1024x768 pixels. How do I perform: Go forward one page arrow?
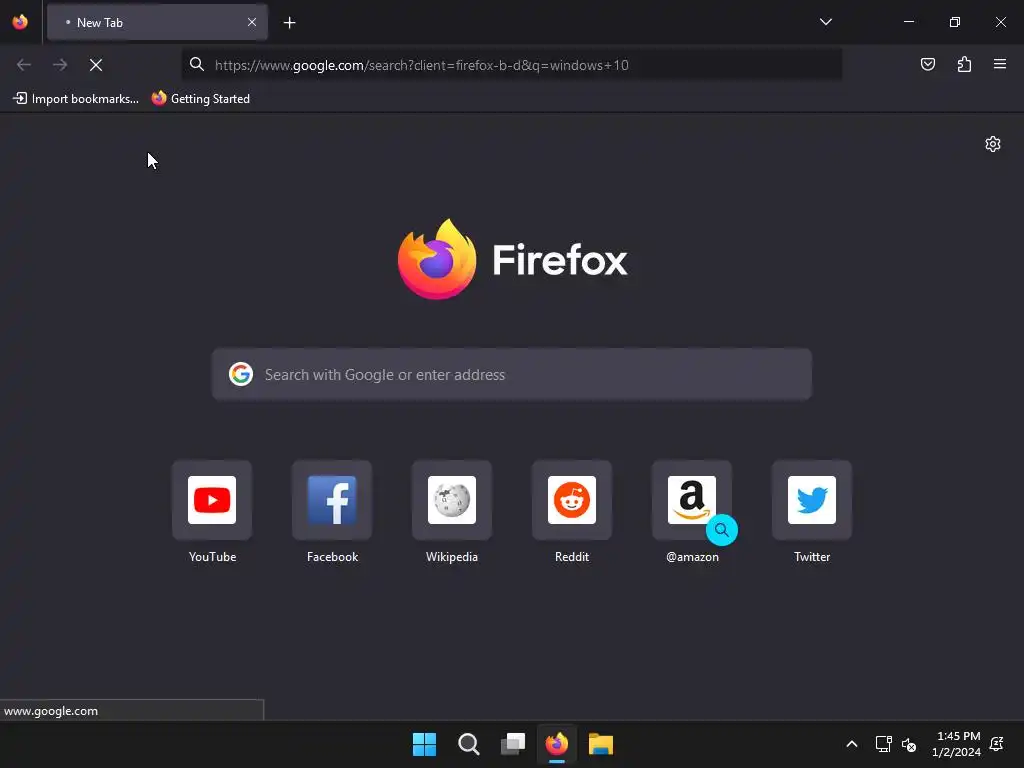60,65
